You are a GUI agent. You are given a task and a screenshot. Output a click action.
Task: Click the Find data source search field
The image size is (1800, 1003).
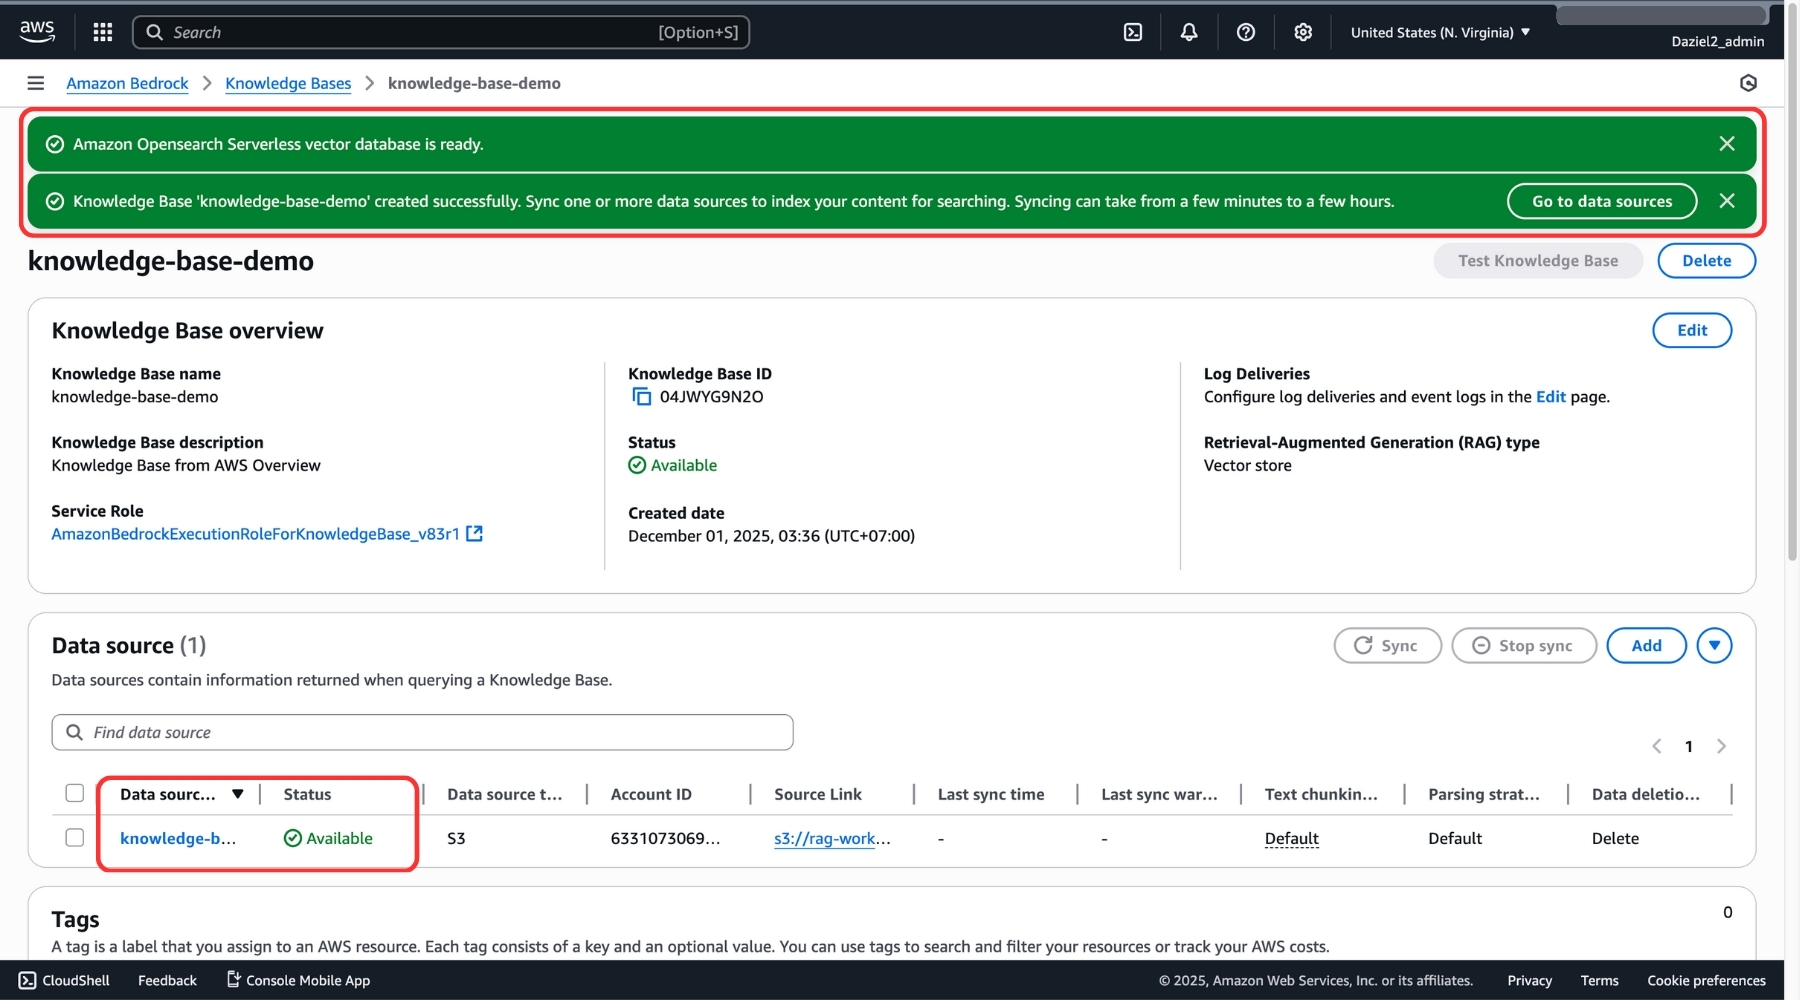click(422, 733)
